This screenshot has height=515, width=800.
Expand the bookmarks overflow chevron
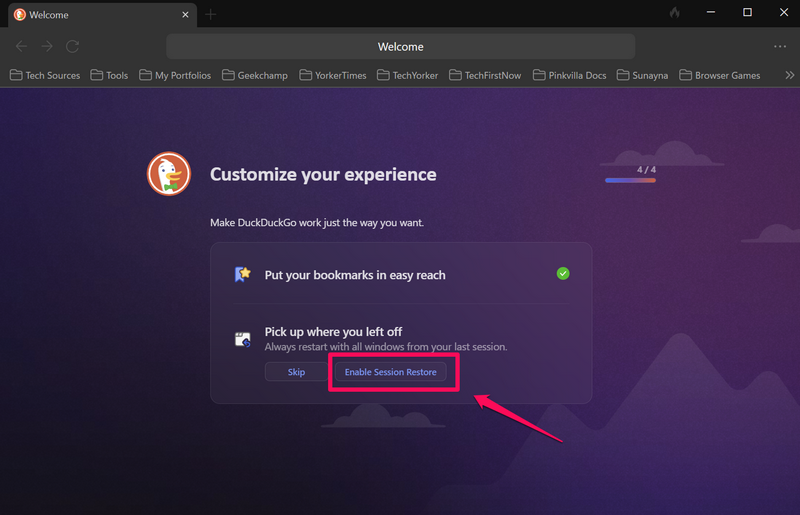789,75
